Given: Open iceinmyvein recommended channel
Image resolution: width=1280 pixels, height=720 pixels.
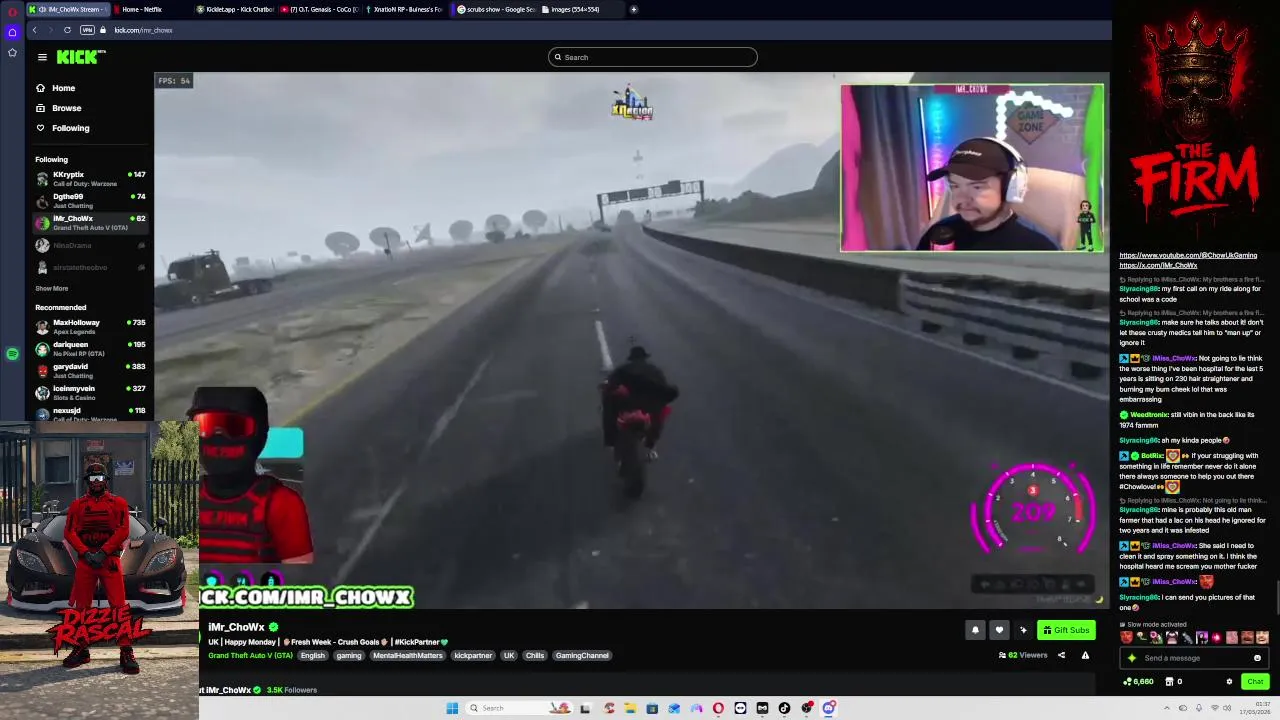Looking at the screenshot, I should 90,393.
